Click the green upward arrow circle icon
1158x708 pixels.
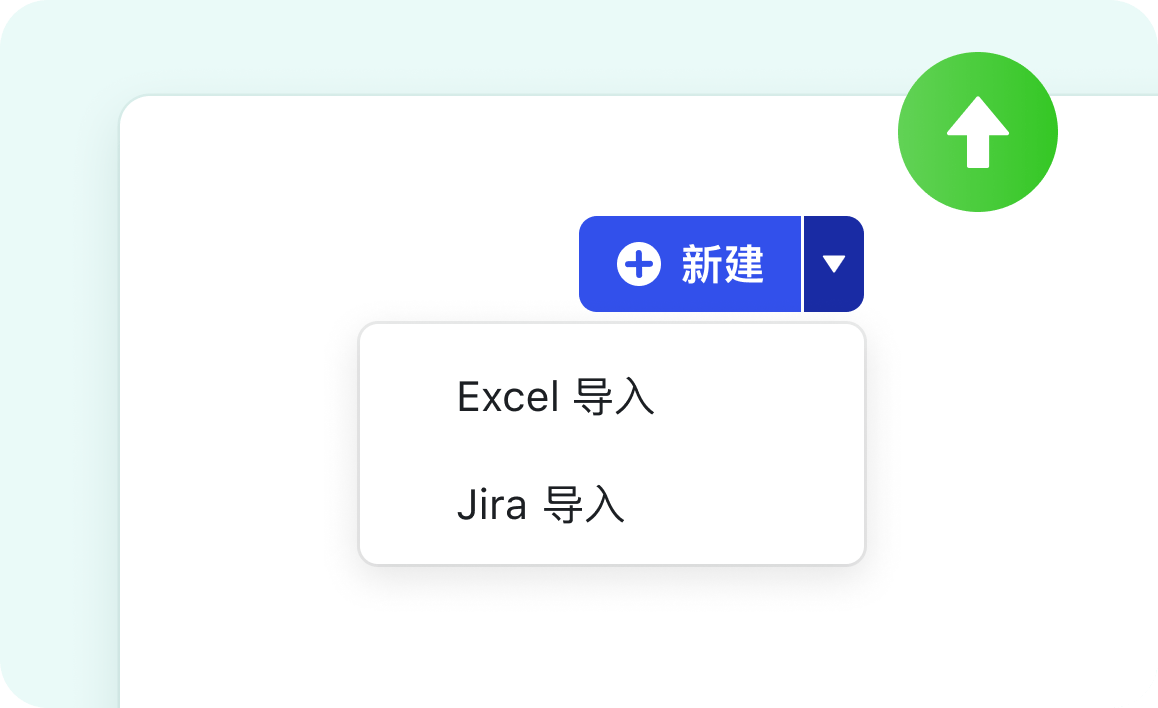pos(977,132)
